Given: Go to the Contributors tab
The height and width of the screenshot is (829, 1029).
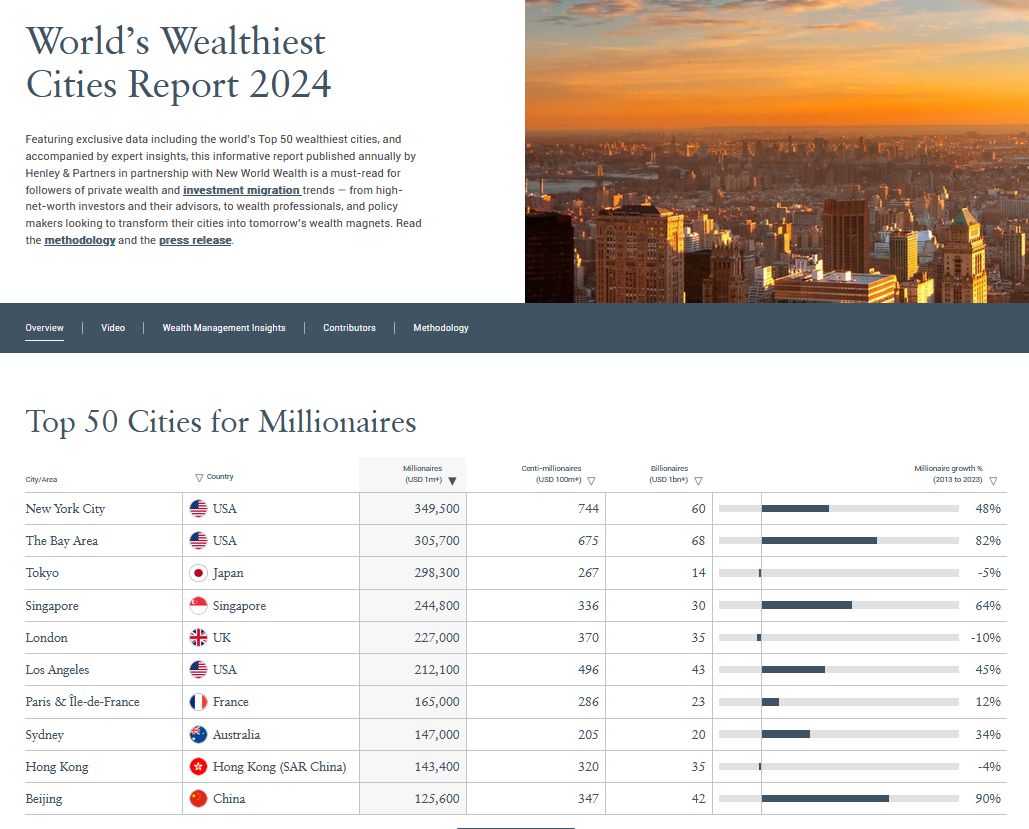Looking at the screenshot, I should pyautogui.click(x=349, y=328).
